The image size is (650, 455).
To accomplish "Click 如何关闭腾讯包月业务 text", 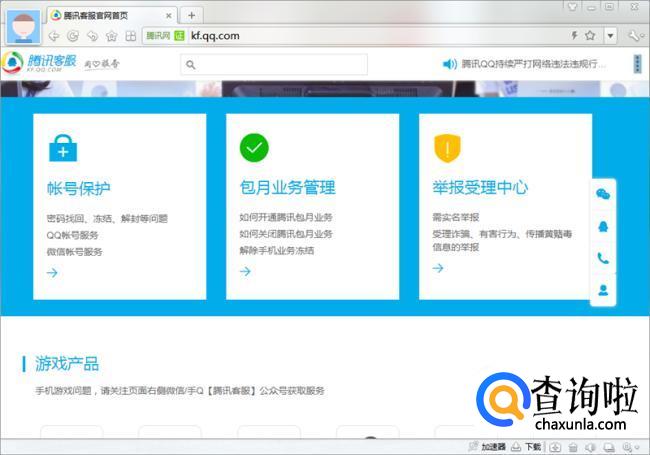I will pos(286,234).
